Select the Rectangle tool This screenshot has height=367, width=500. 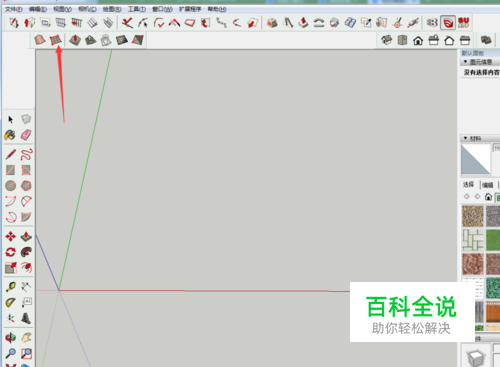10,170
